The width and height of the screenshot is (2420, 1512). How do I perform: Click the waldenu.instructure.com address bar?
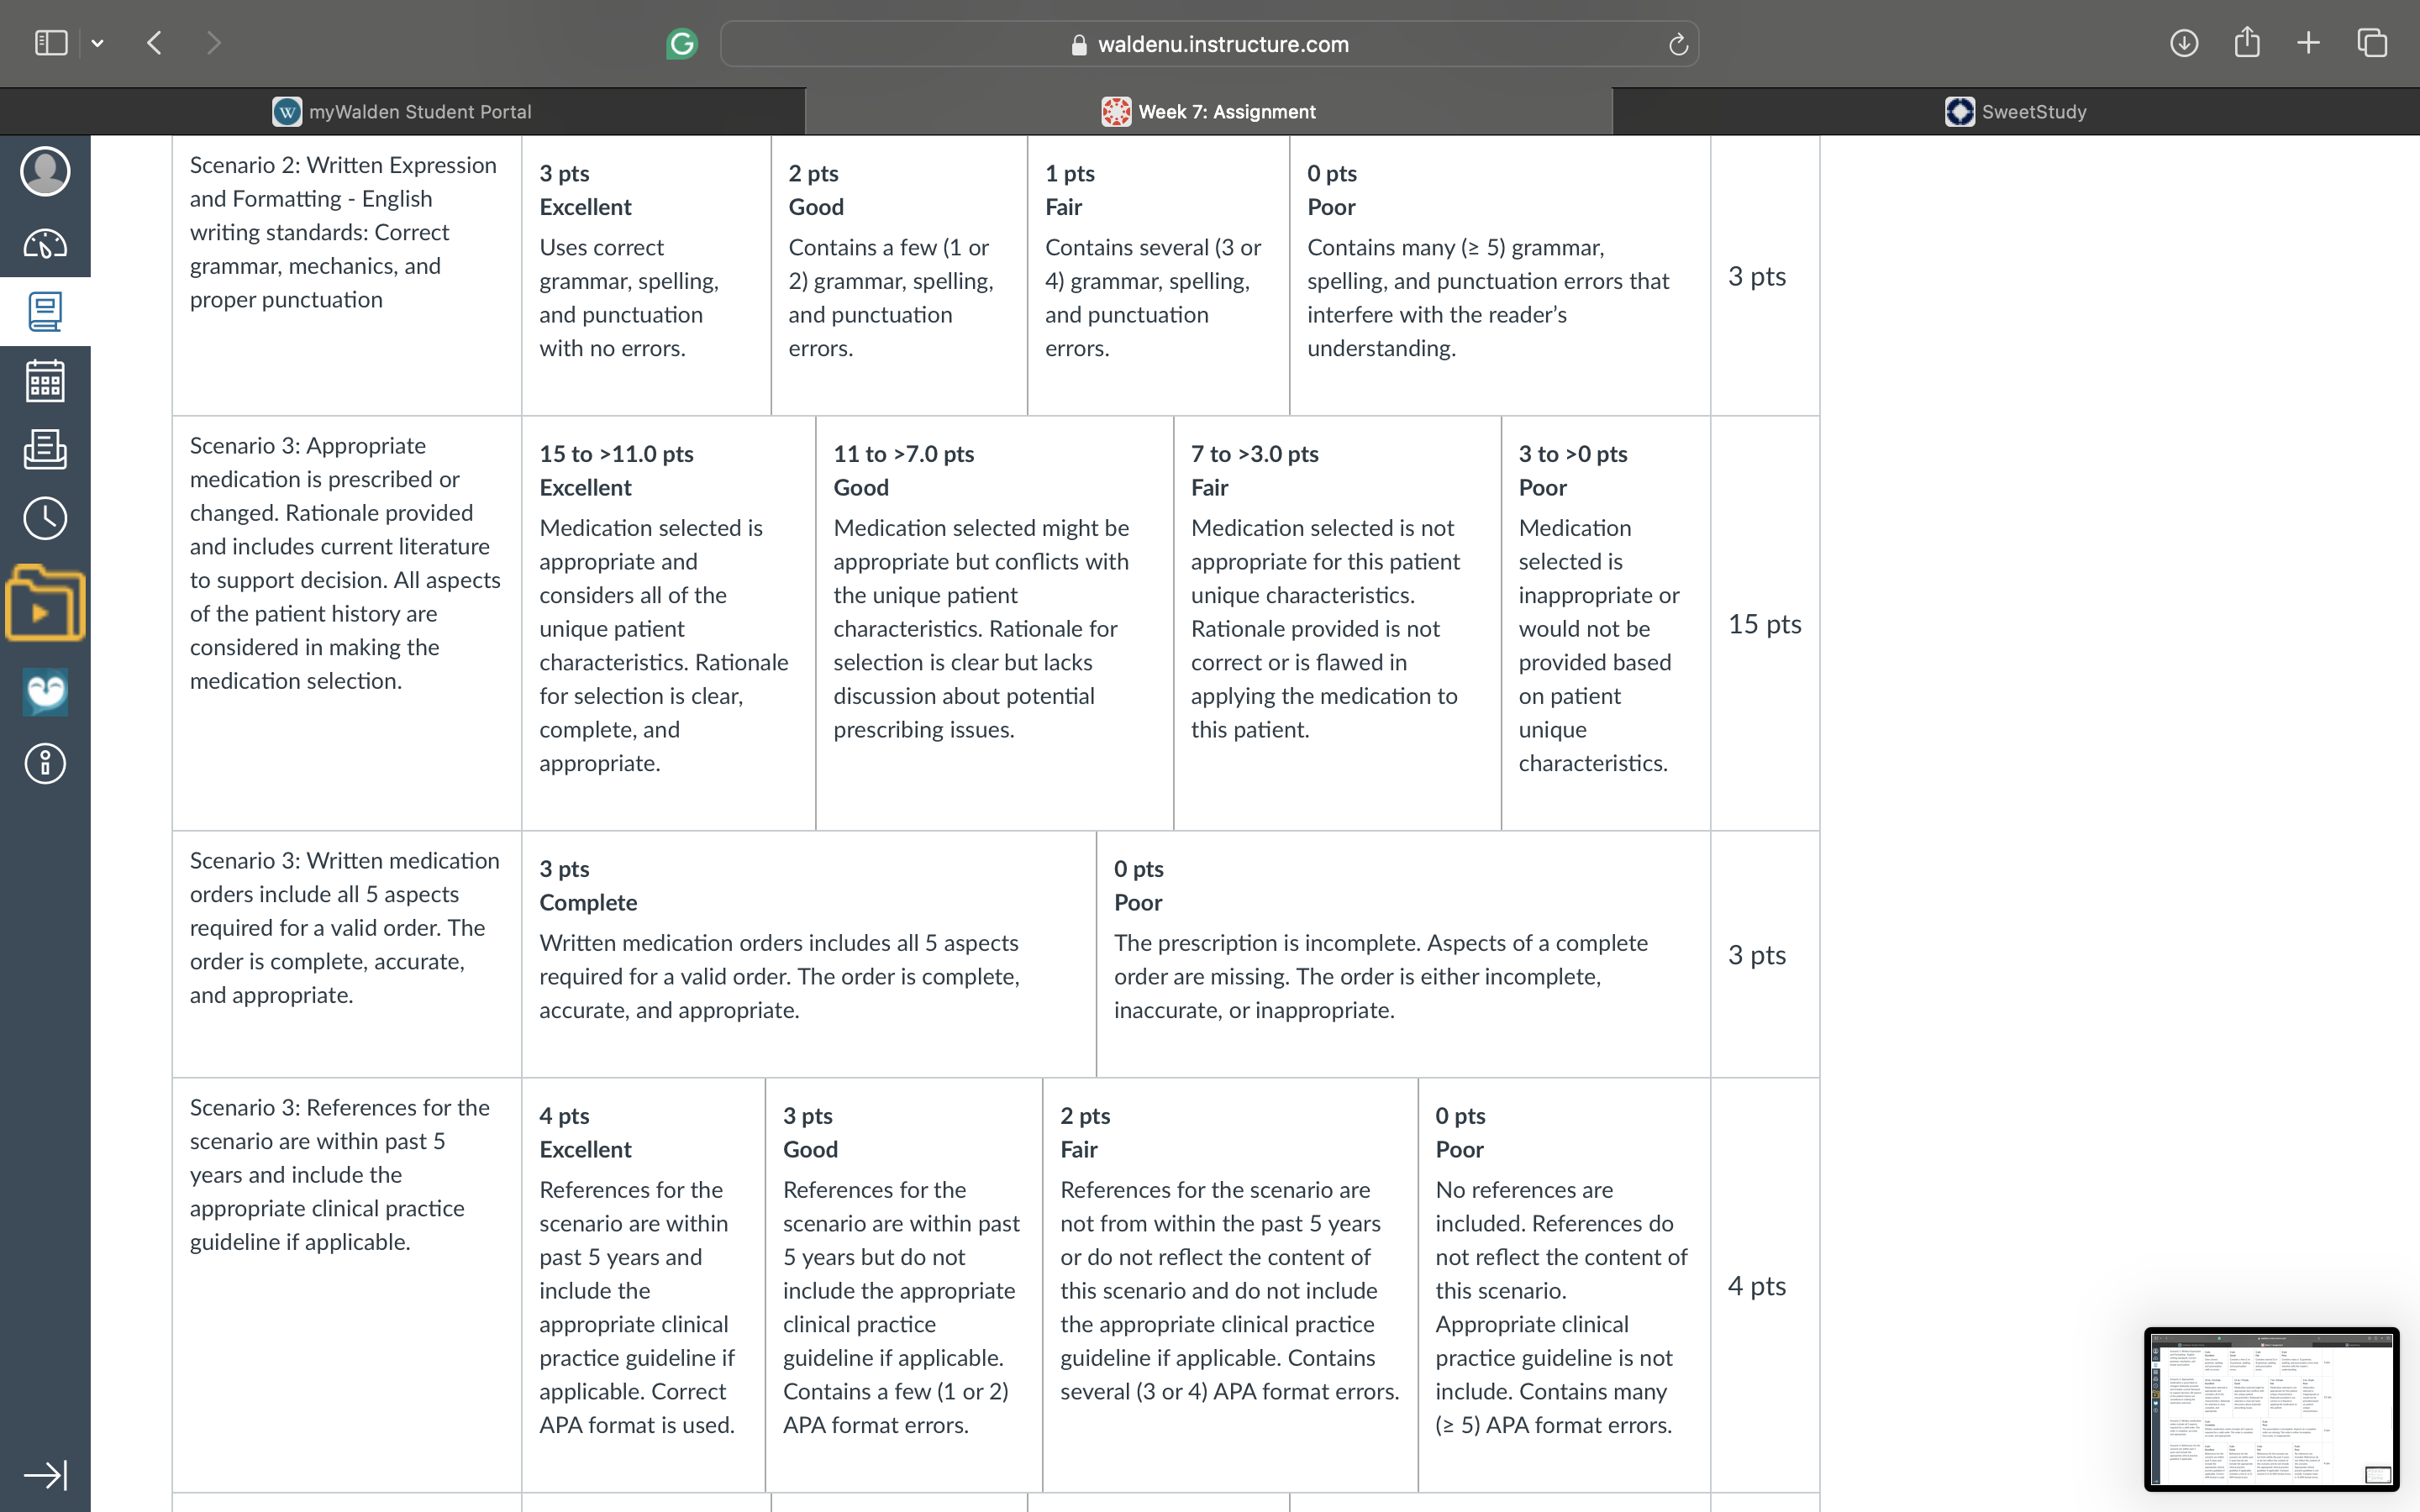coord(1209,44)
